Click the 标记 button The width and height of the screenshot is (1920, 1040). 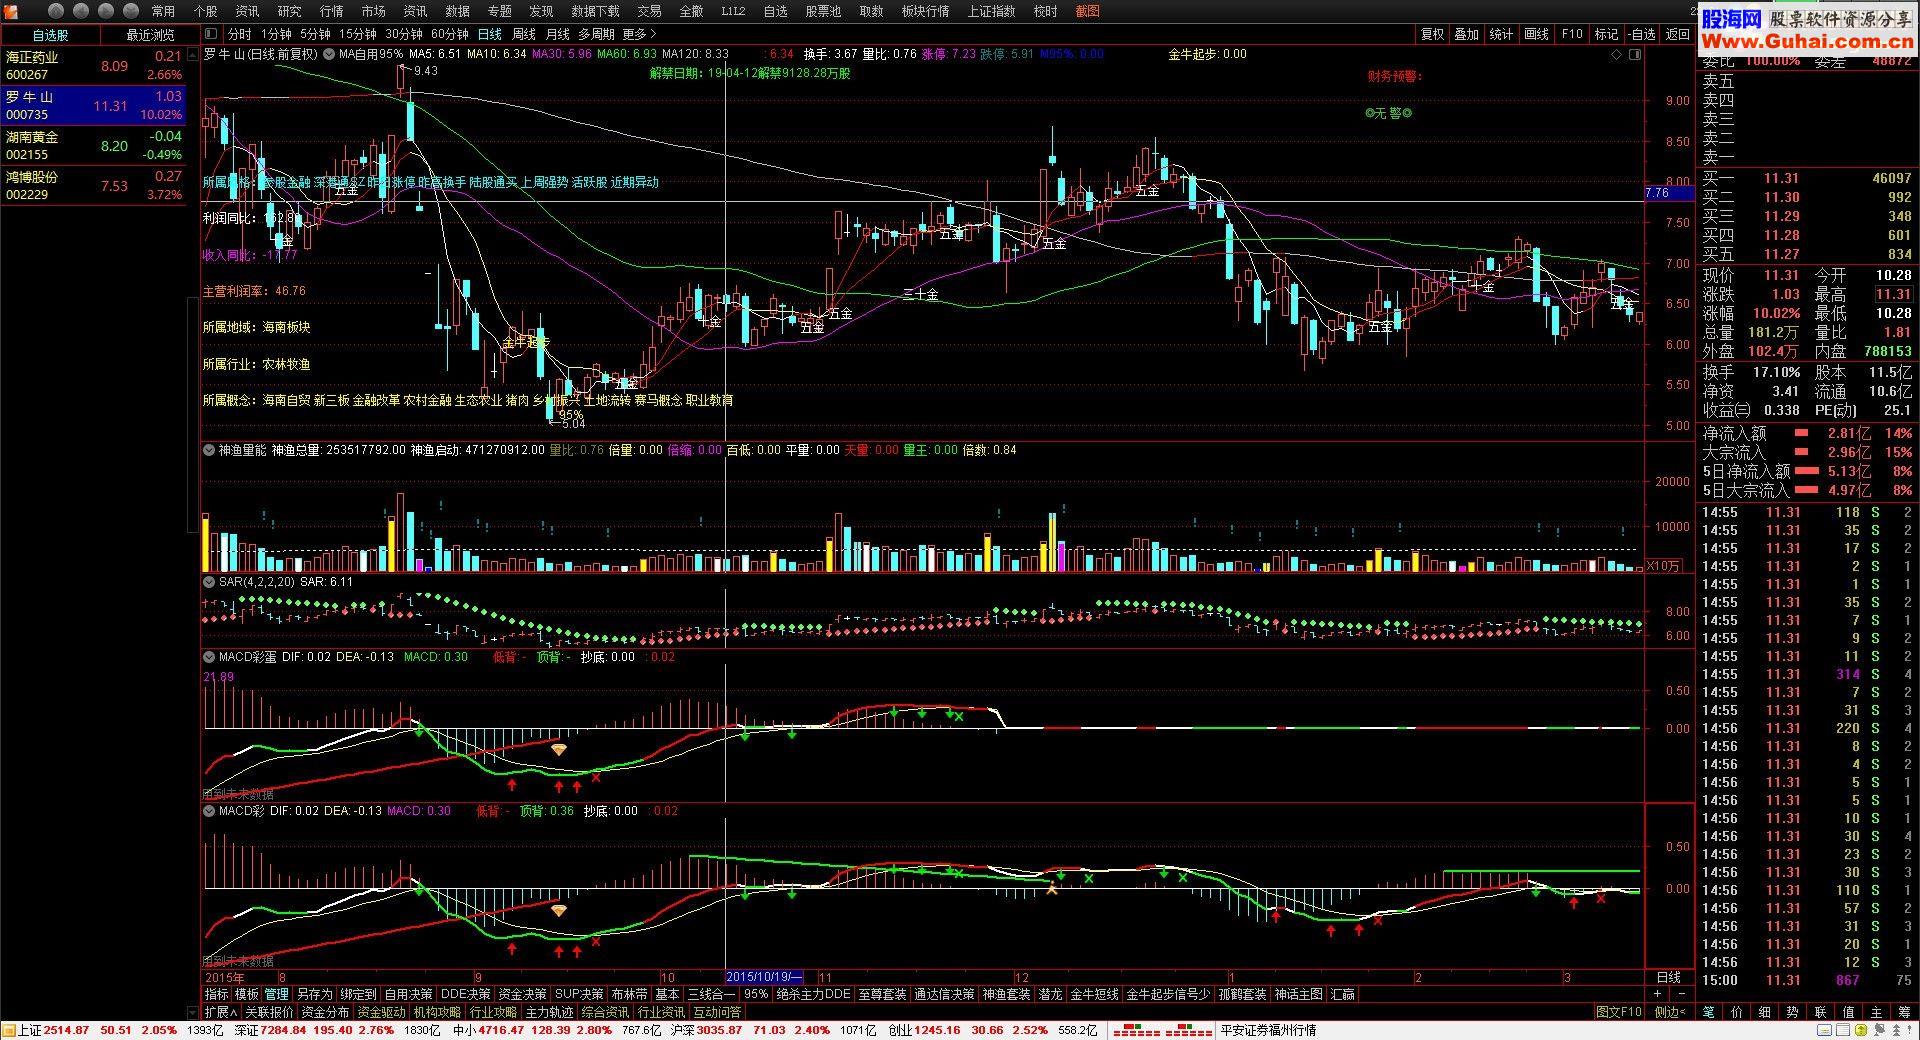pyautogui.click(x=1606, y=34)
